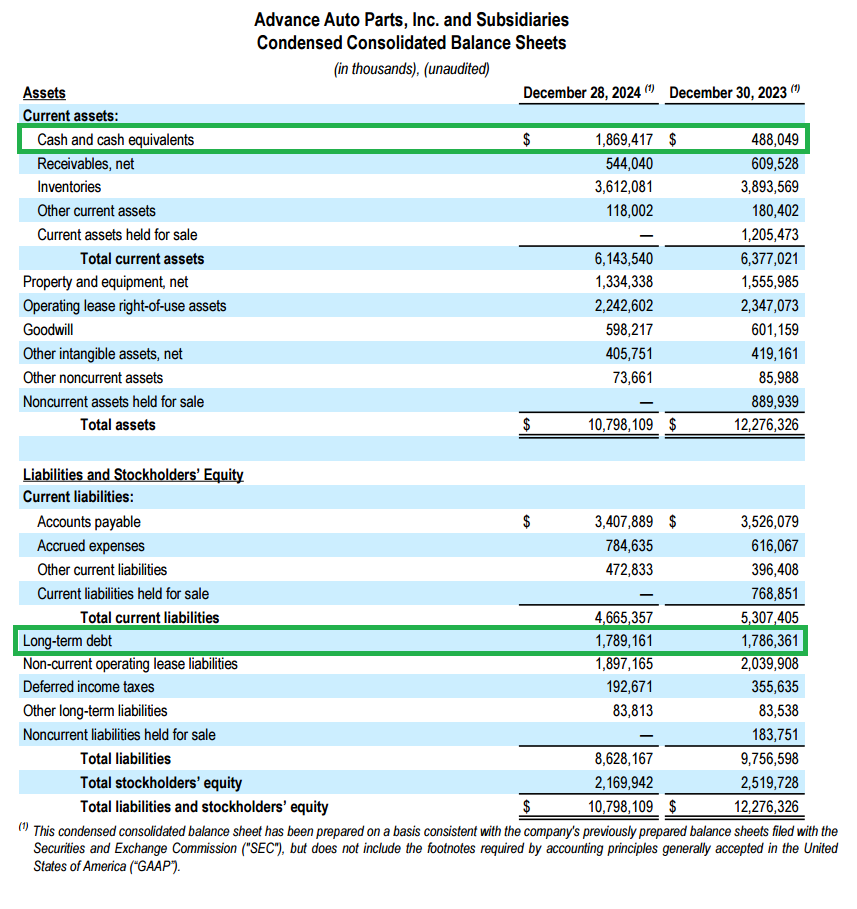Image resolution: width=857 pixels, height=909 pixels.
Task: Click the 'Other intangible assets, net' label
Action: point(103,354)
